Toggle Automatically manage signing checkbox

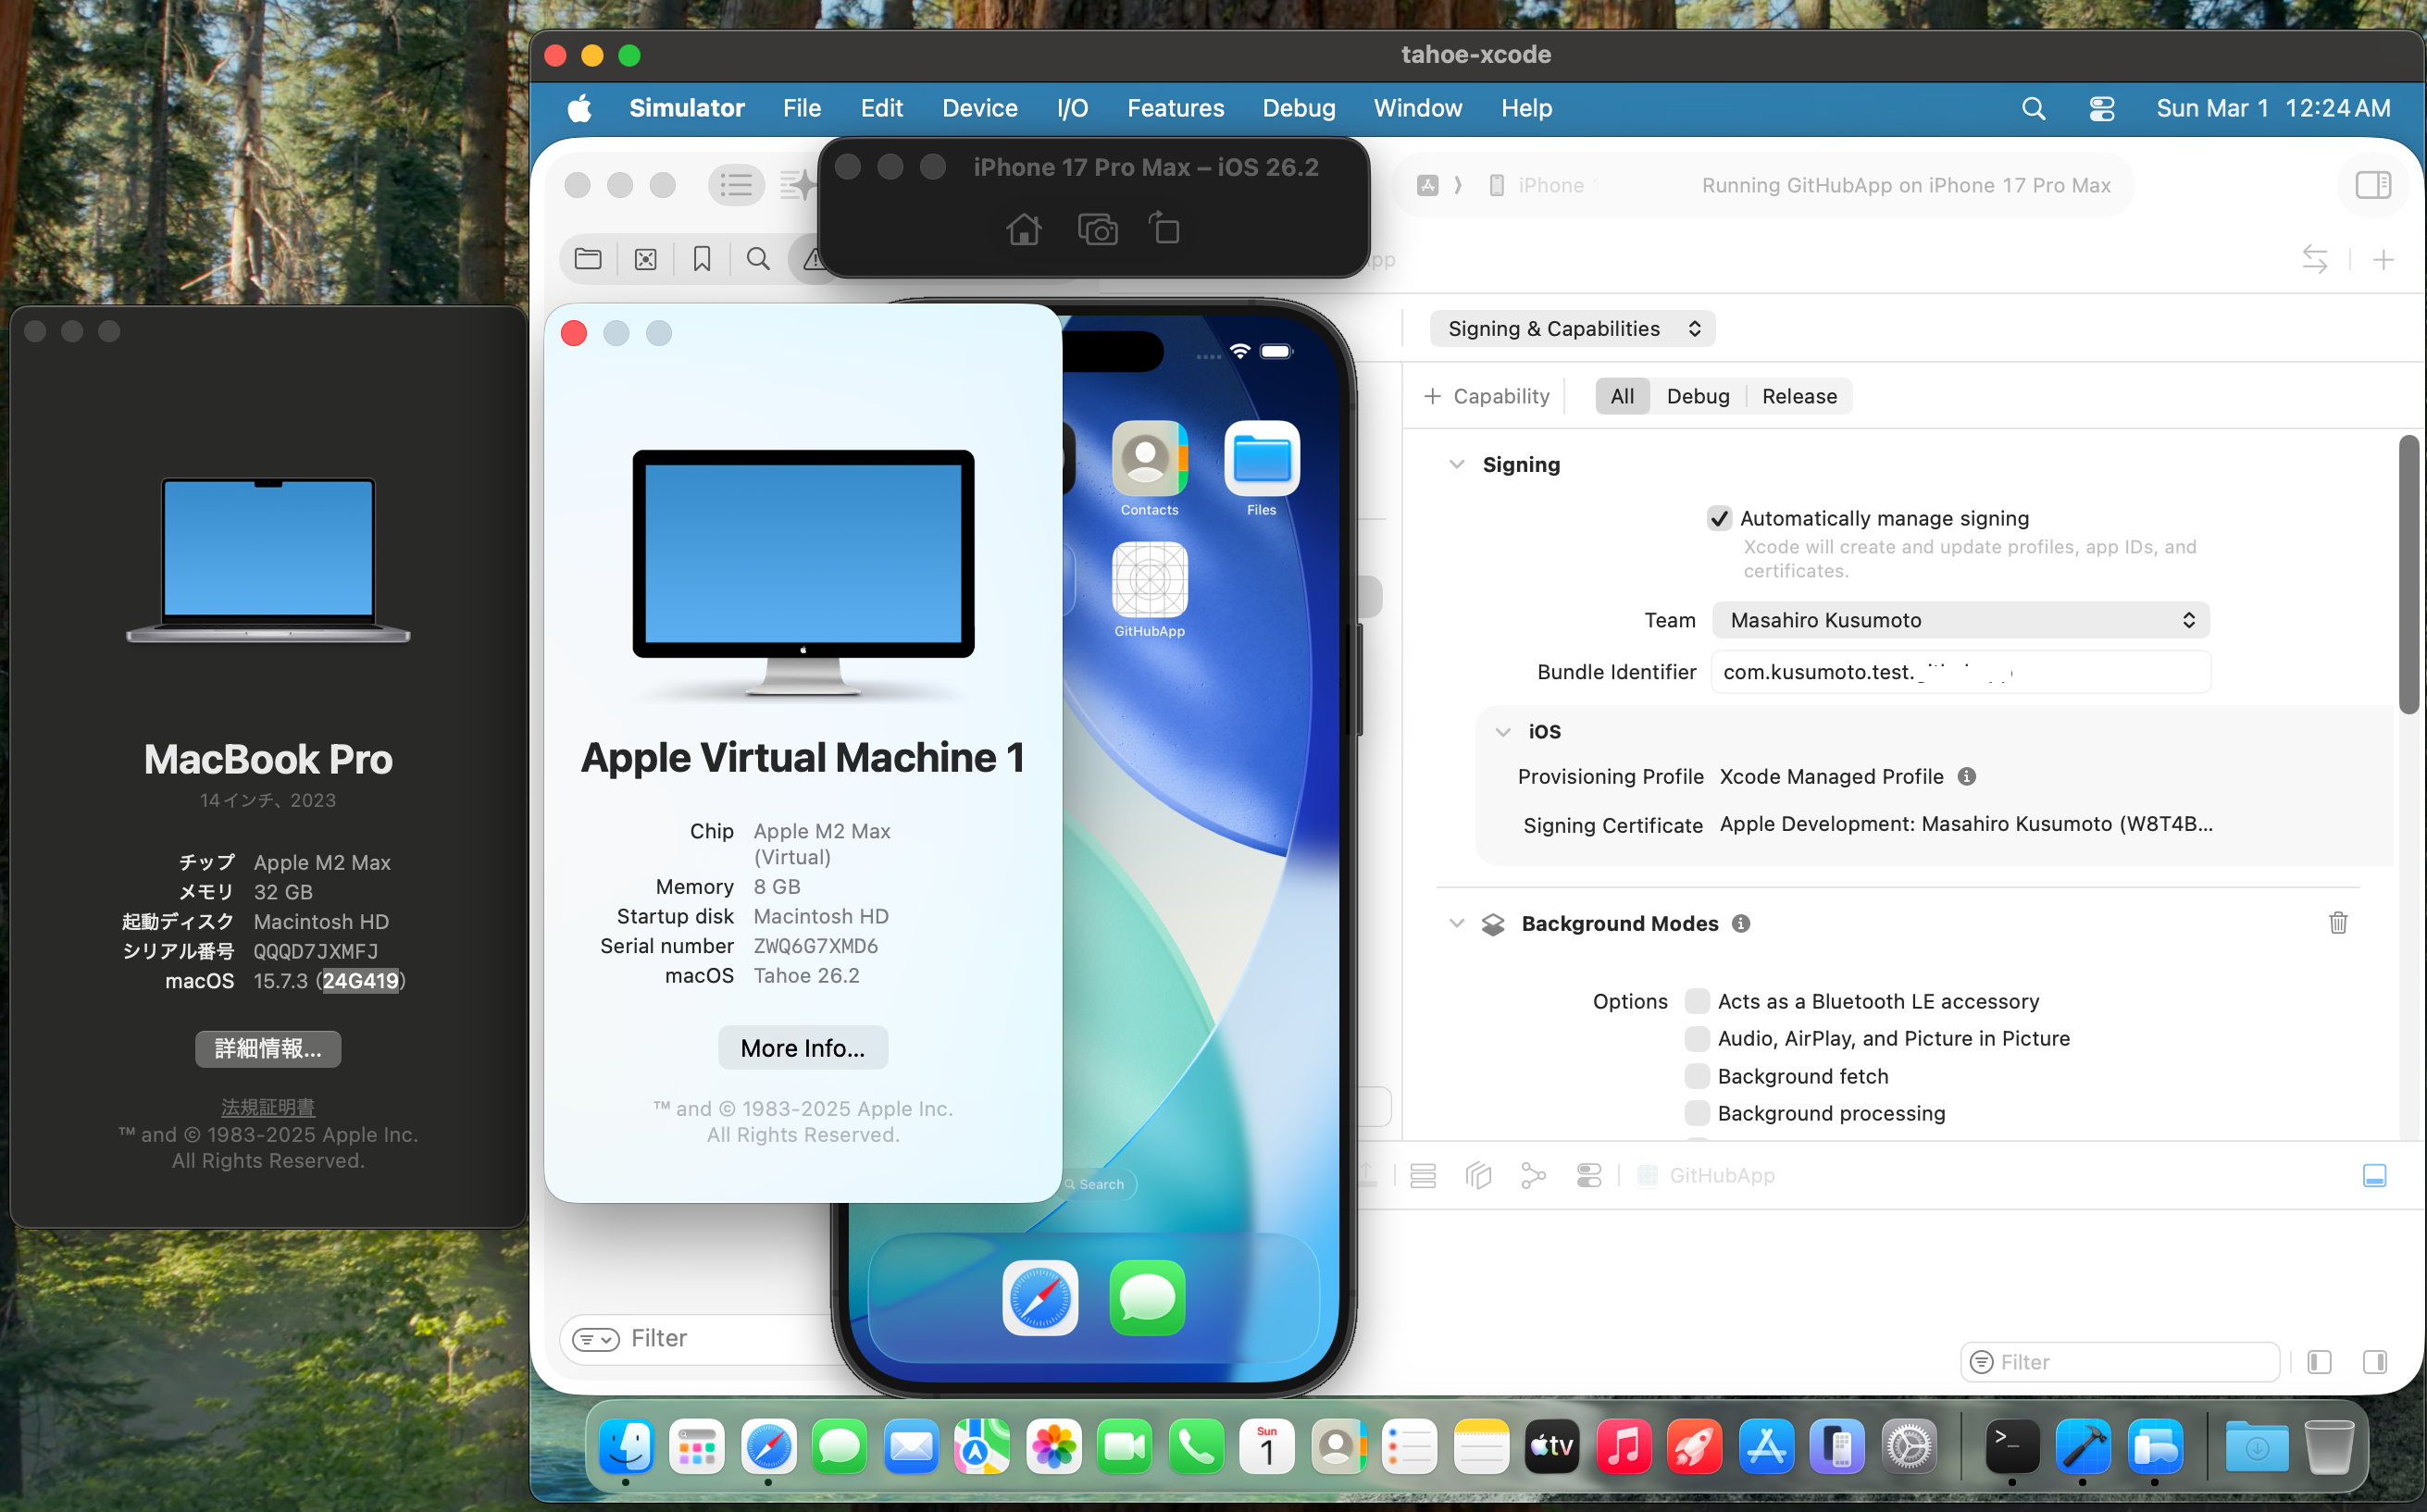[1719, 518]
